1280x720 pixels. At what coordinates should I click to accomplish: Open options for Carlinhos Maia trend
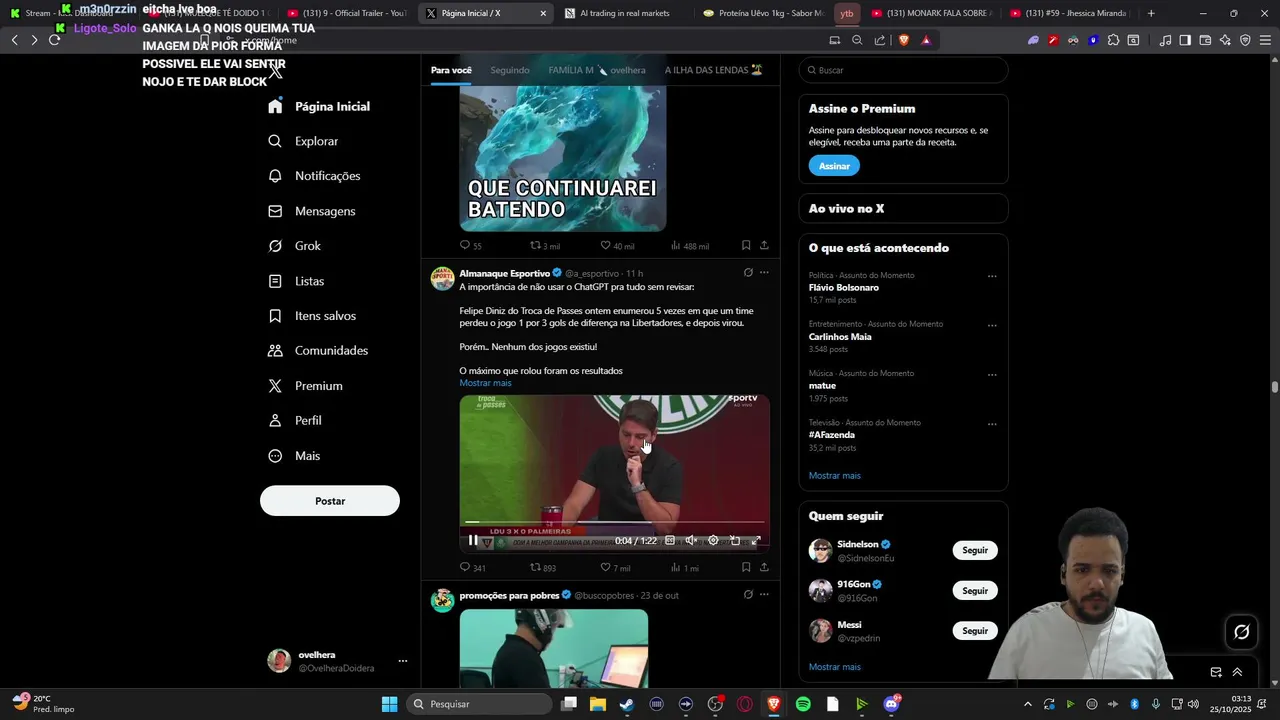click(x=992, y=325)
